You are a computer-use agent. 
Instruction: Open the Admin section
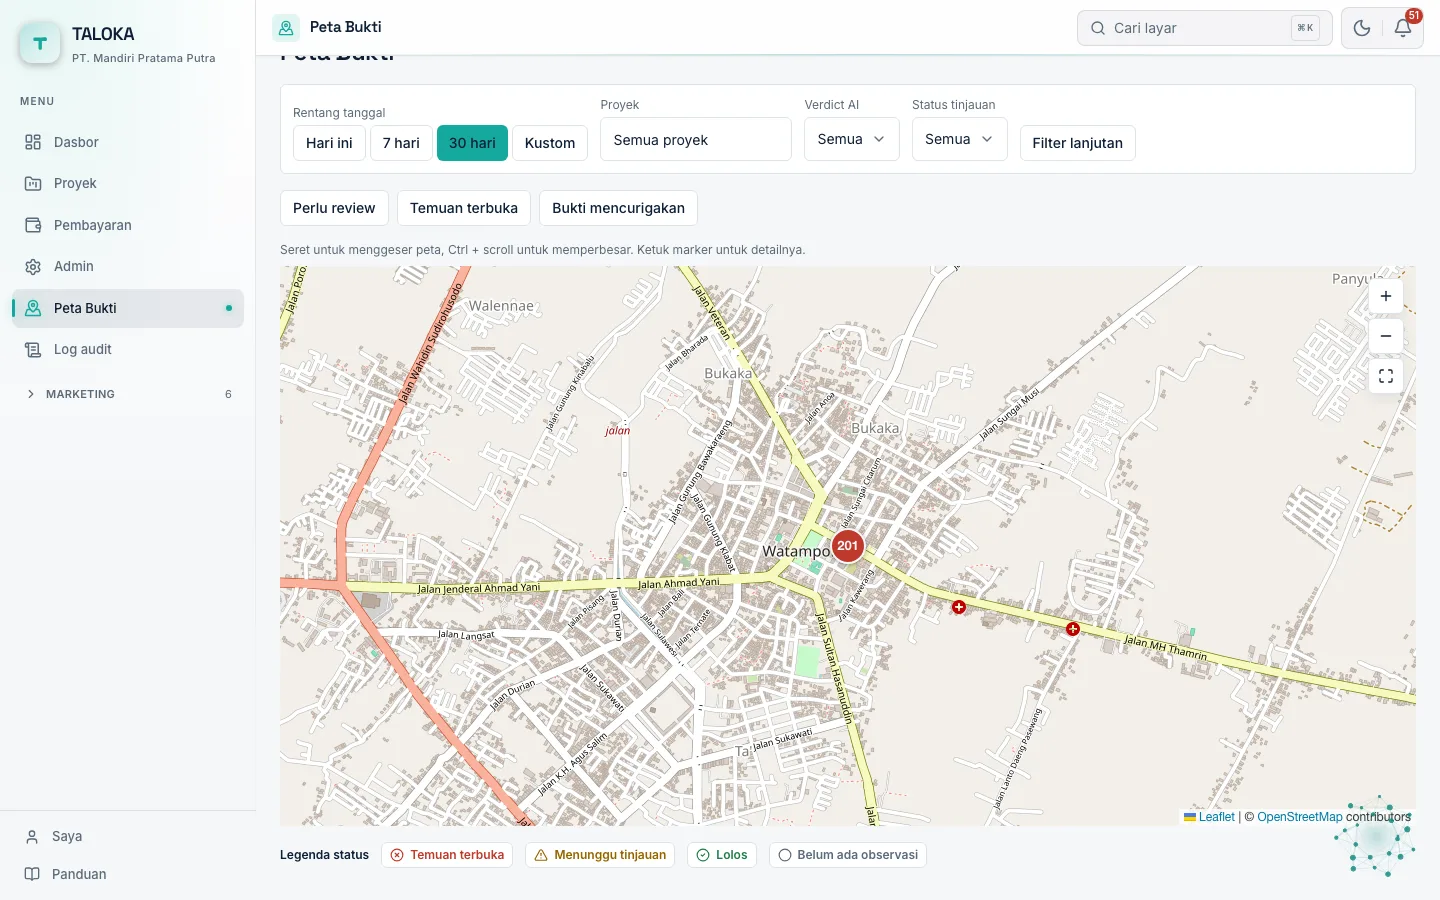click(128, 266)
